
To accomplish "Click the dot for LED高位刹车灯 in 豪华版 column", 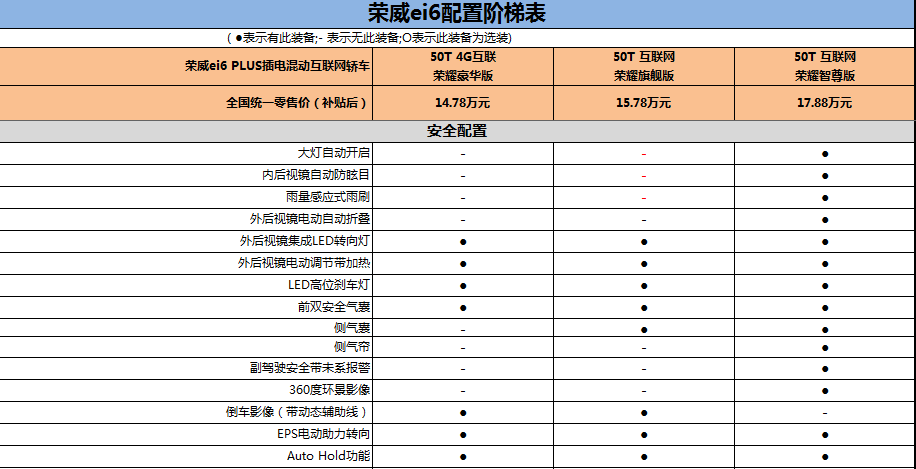I will coord(463,286).
